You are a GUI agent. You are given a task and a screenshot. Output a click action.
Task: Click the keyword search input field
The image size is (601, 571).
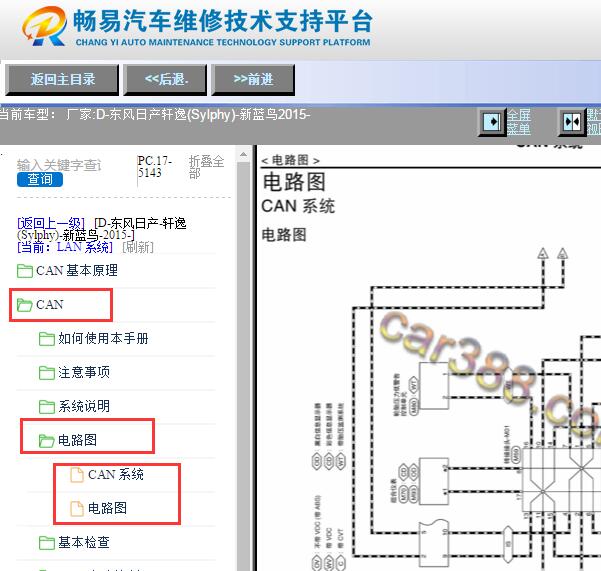click(x=59, y=165)
